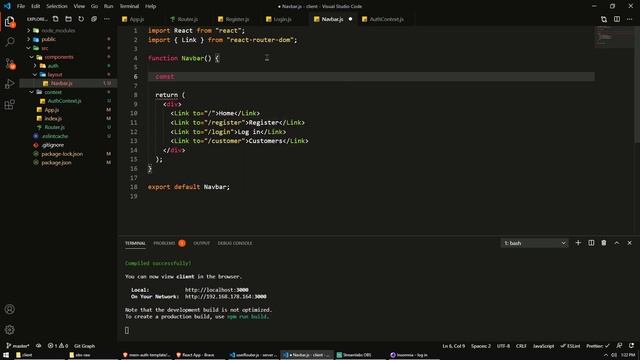
Task: Open the Extensions view icon
Action: pyautogui.click(x=10, y=104)
